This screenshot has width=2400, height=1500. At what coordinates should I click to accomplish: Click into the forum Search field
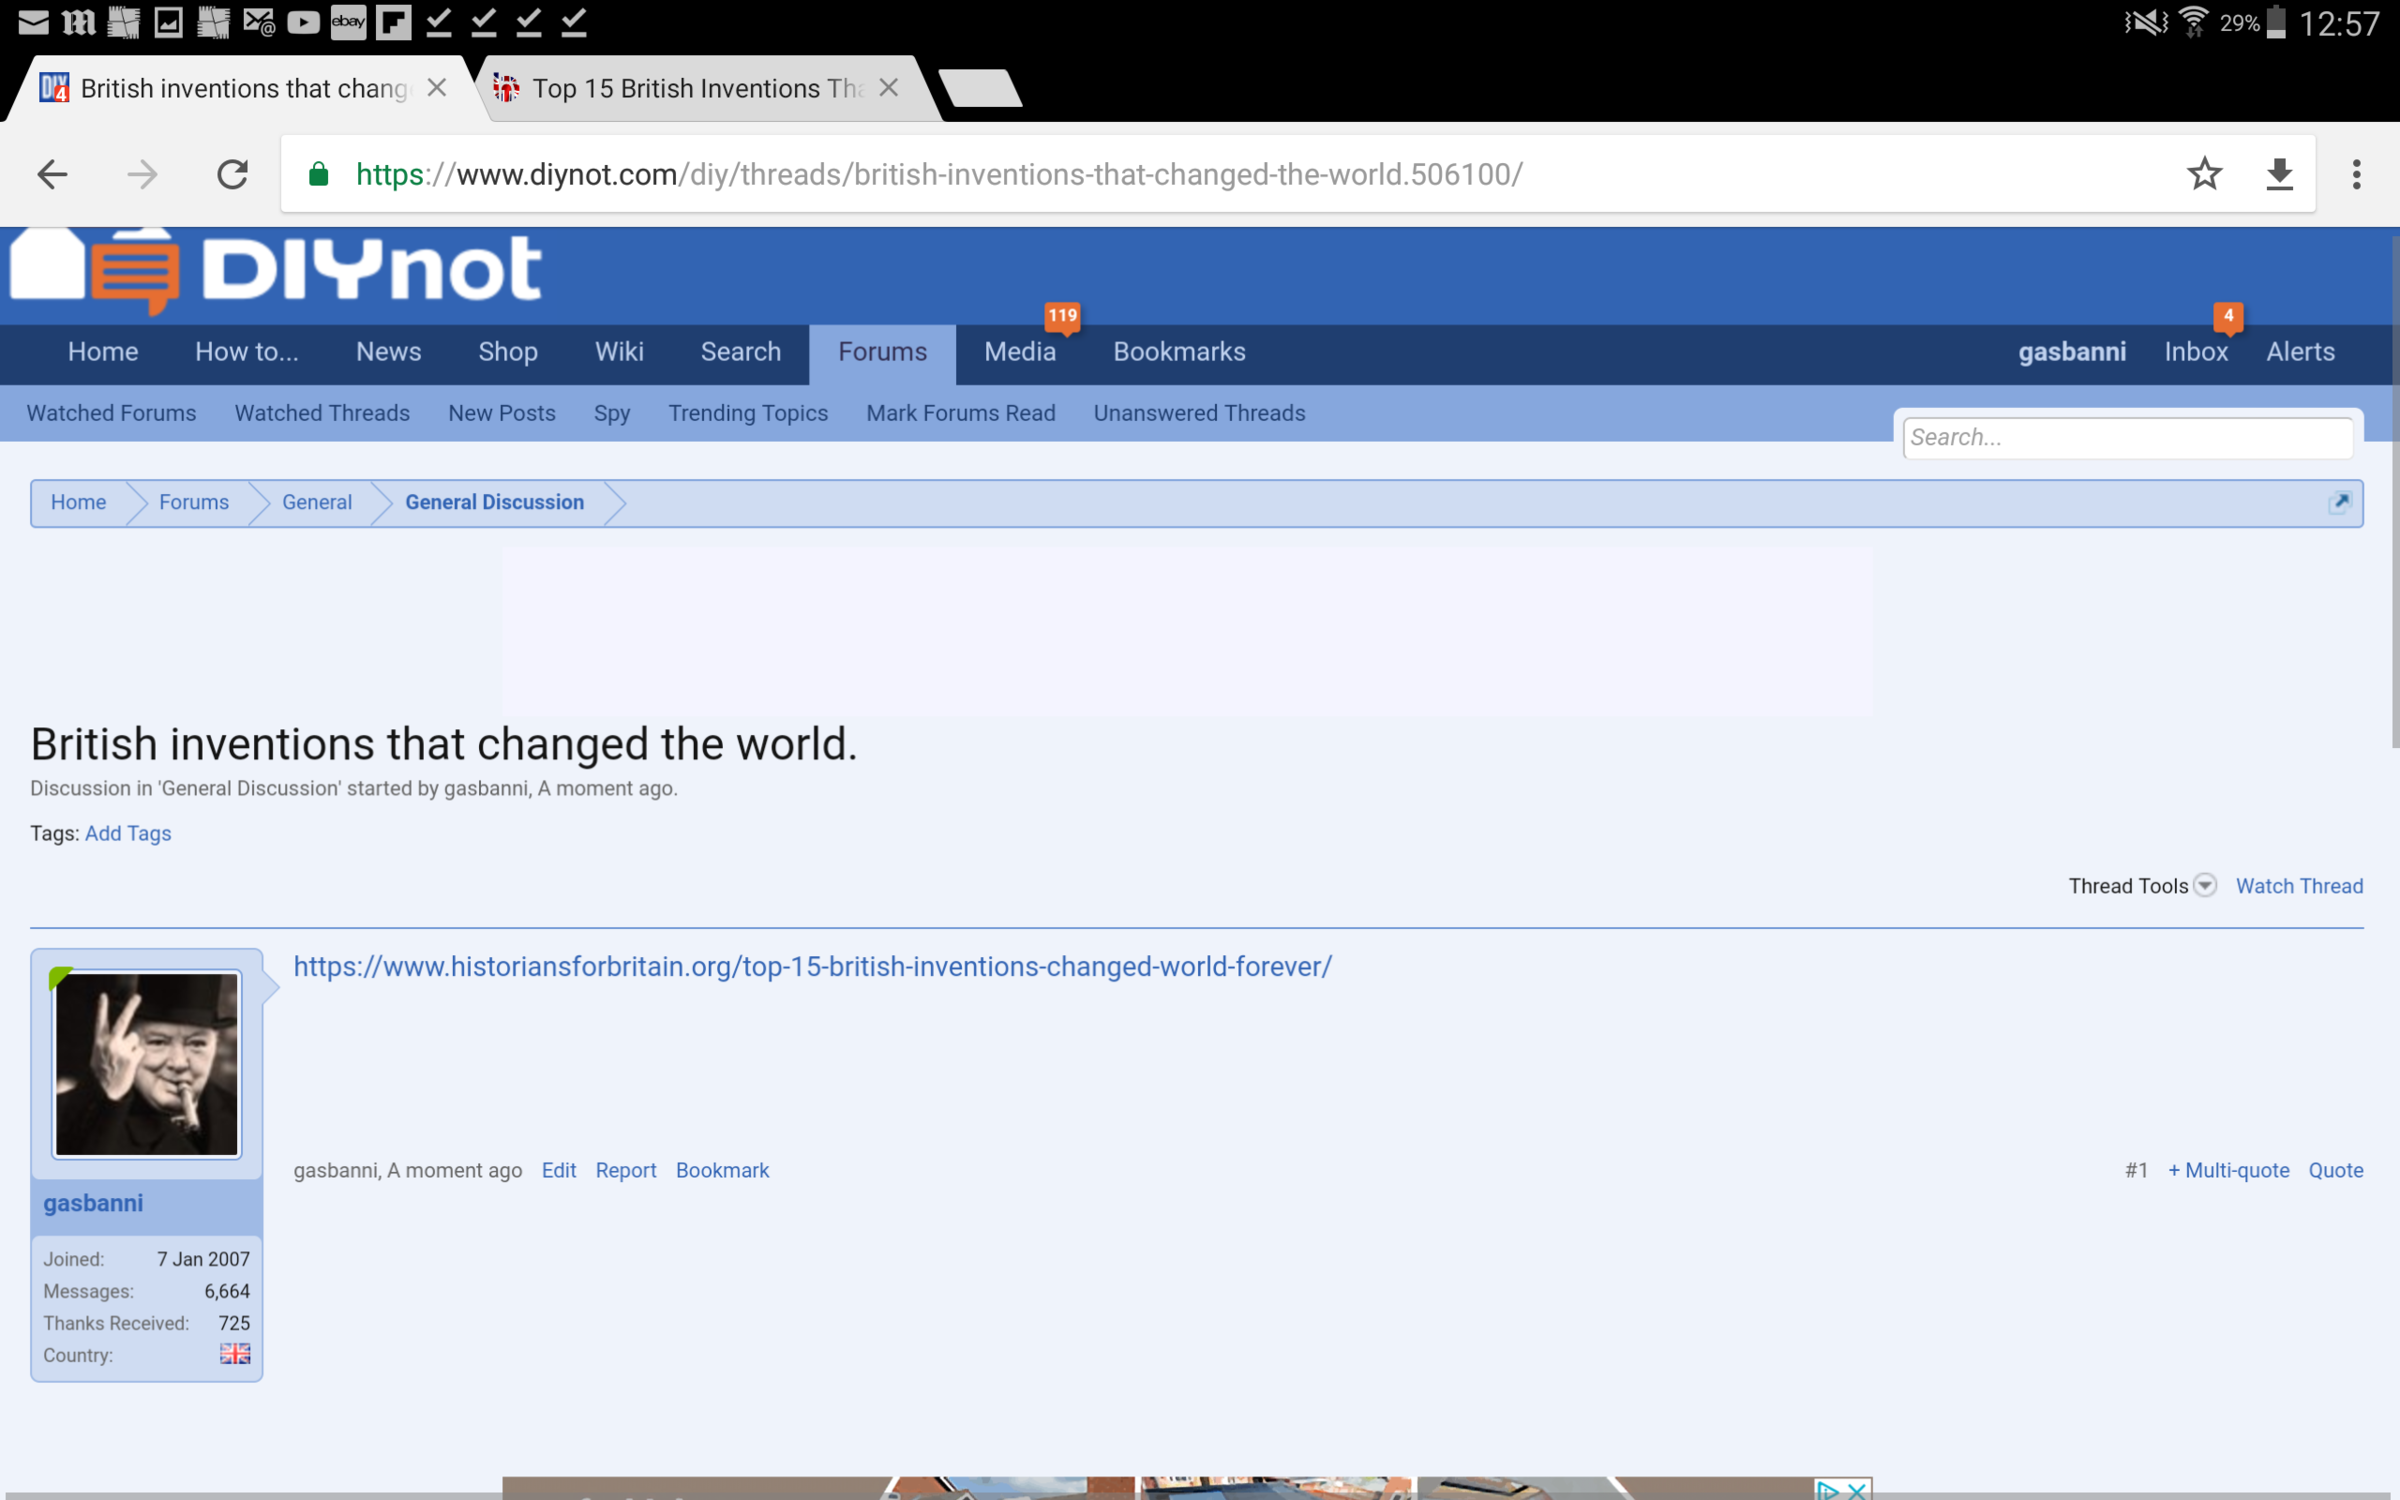point(2127,438)
